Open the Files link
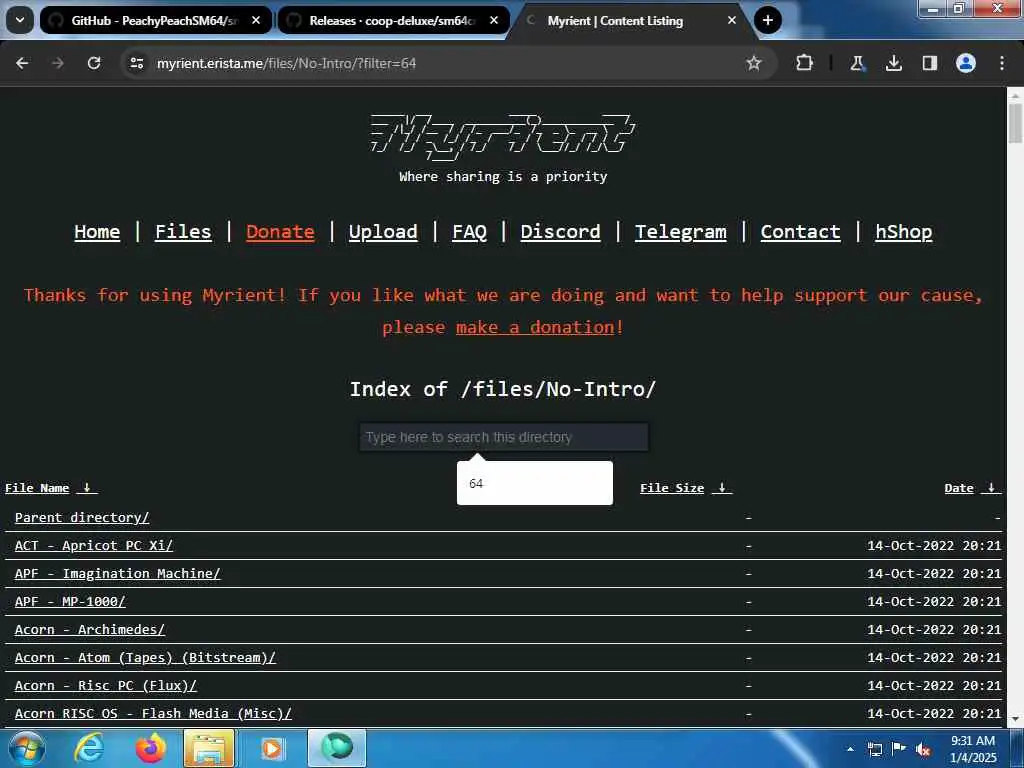This screenshot has width=1024, height=768. click(x=183, y=232)
